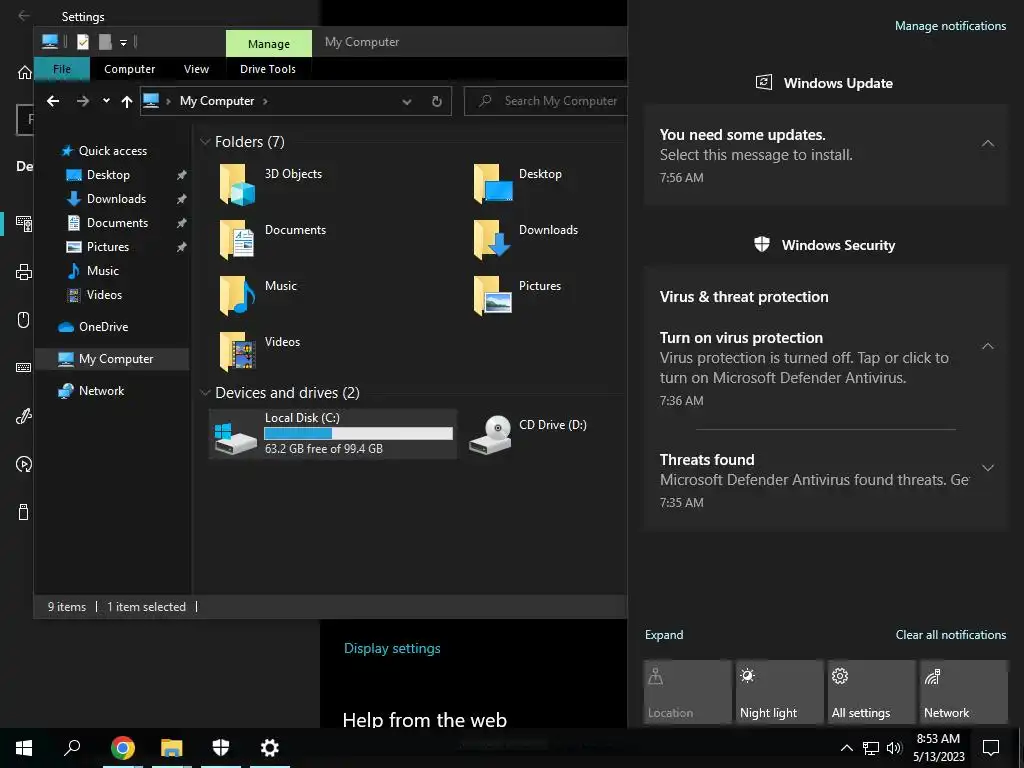The width and height of the screenshot is (1024, 768).
Task: Go up one folder level
Action: click(127, 101)
